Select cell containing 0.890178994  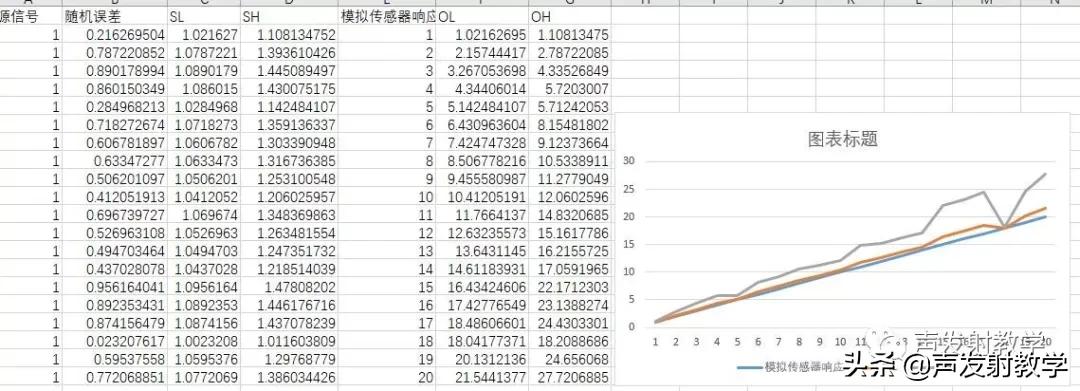114,70
